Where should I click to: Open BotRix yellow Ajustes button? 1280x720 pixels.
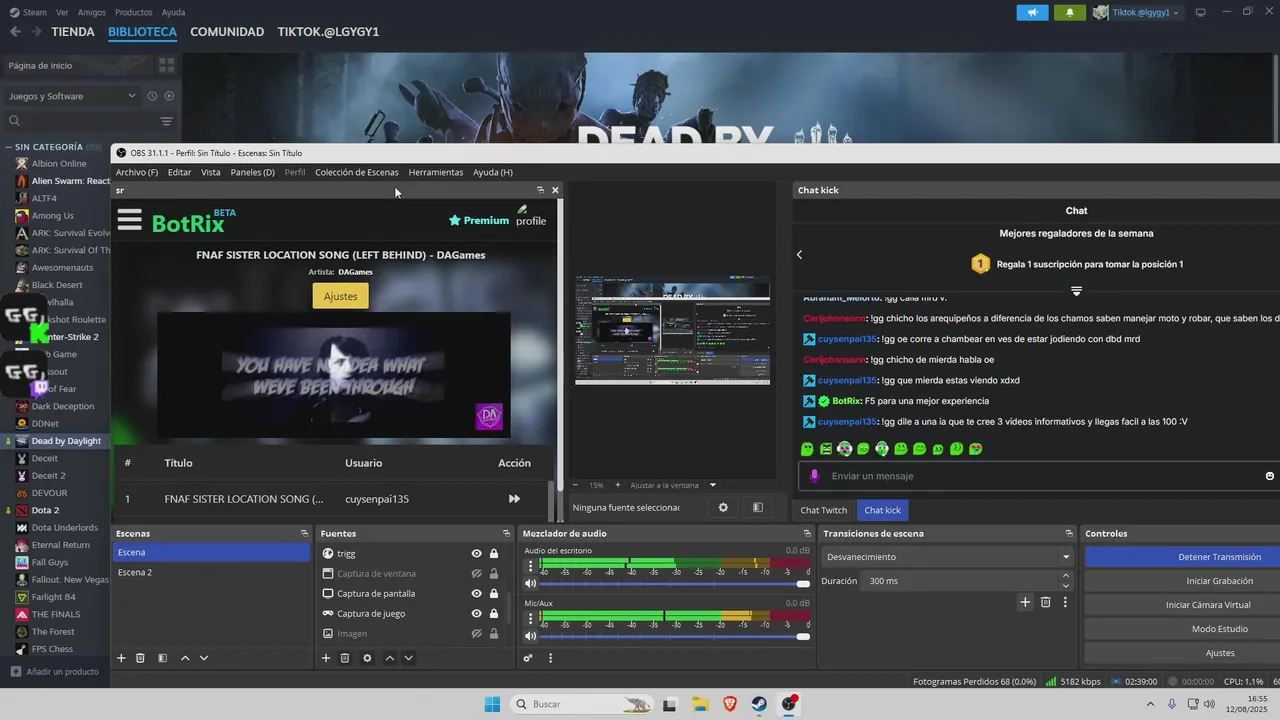tap(341, 296)
